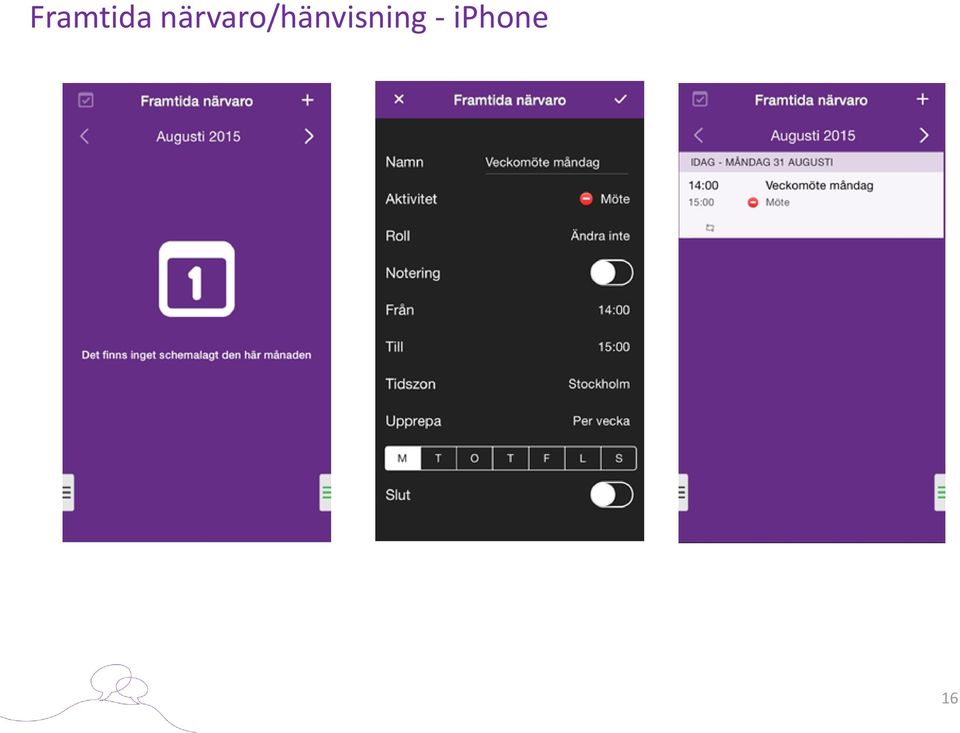This screenshot has width=960, height=733.
Task: Toggle the Notering switch
Action: coord(612,273)
